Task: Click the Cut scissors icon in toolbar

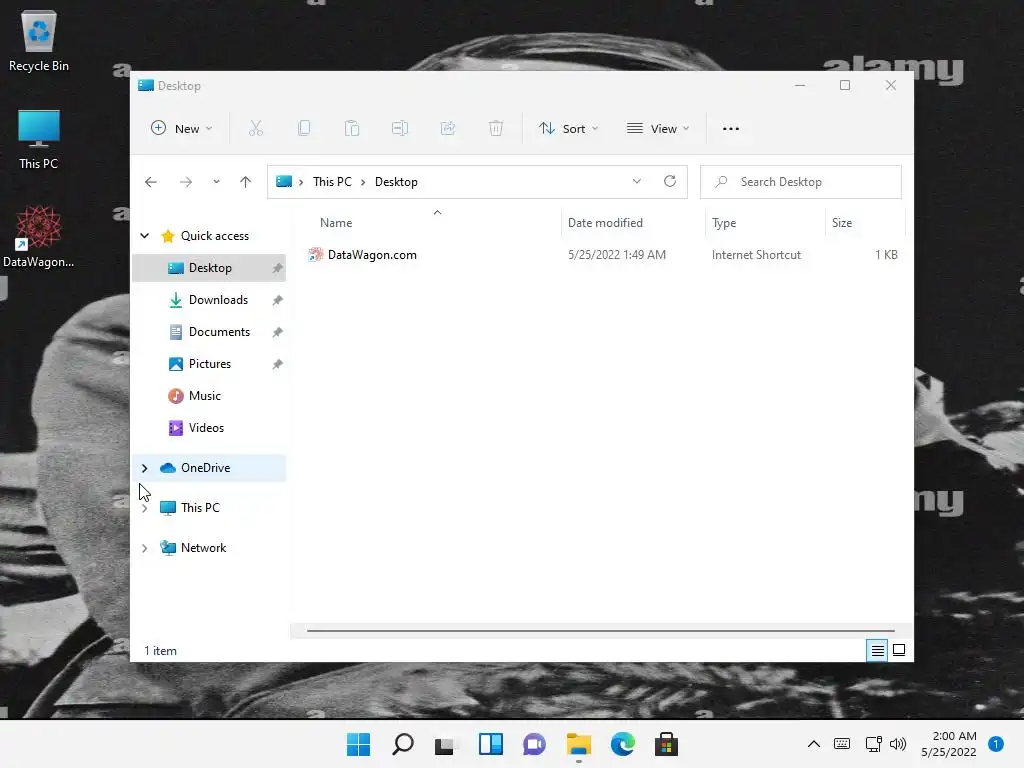Action: 255,129
